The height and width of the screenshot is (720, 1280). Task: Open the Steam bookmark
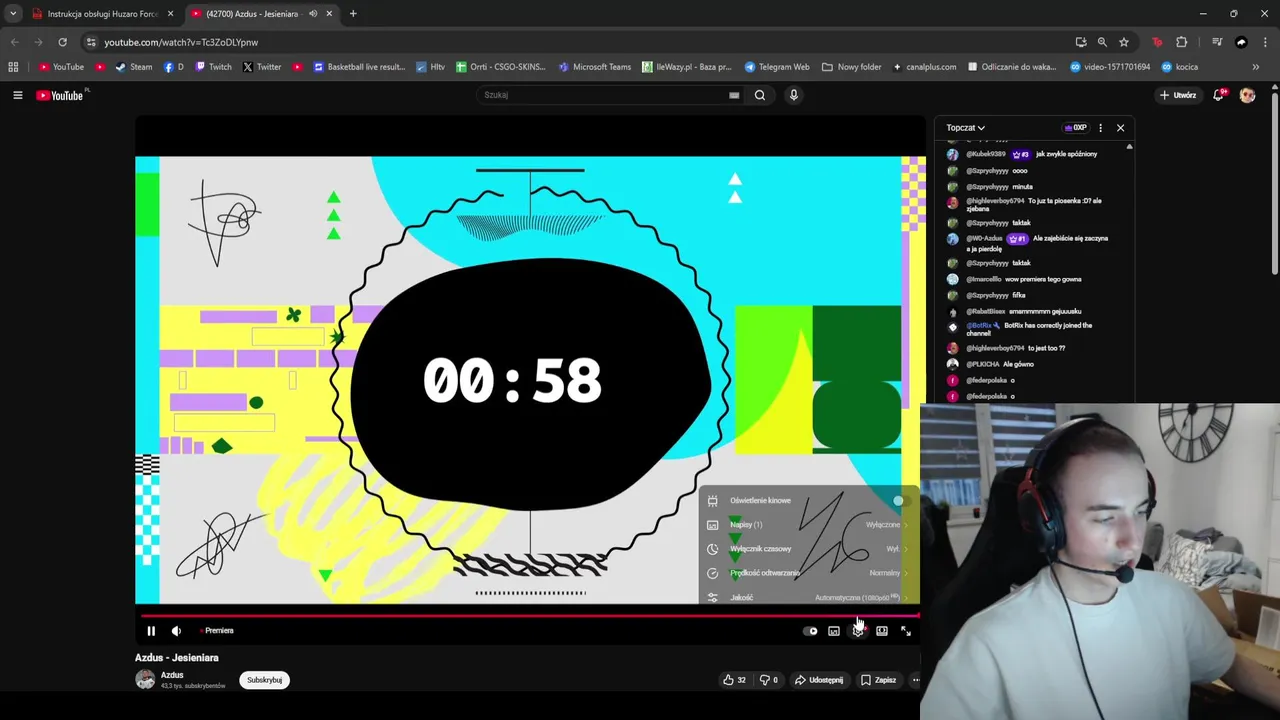pos(134,67)
